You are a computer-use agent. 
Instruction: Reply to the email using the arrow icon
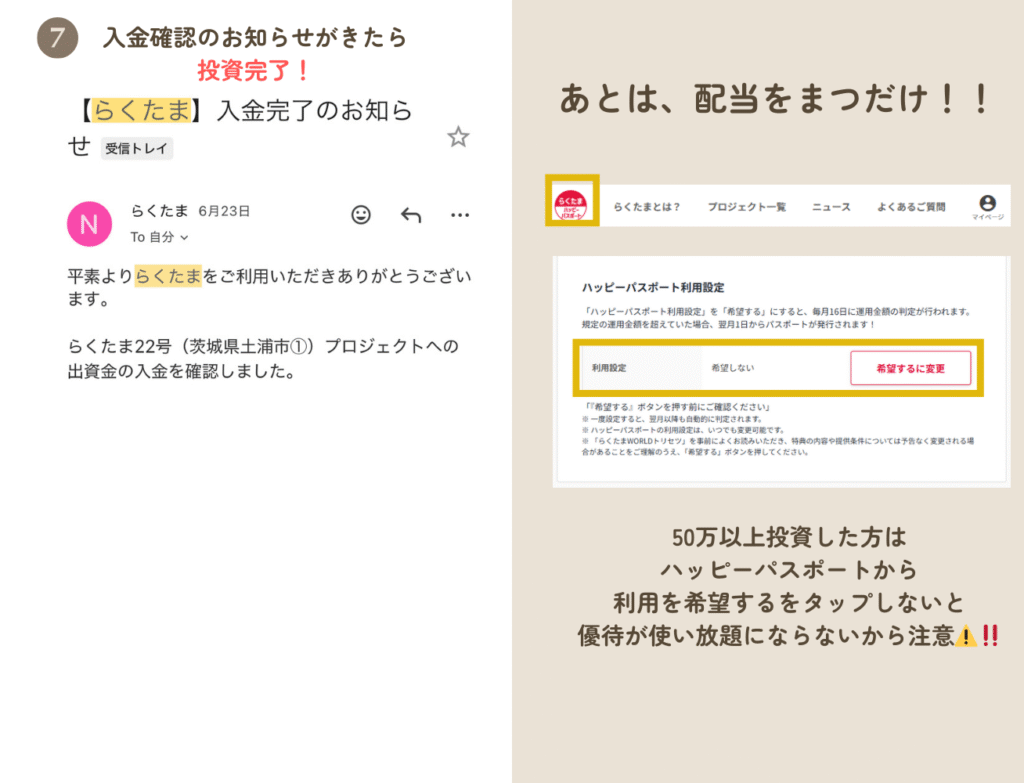411,215
